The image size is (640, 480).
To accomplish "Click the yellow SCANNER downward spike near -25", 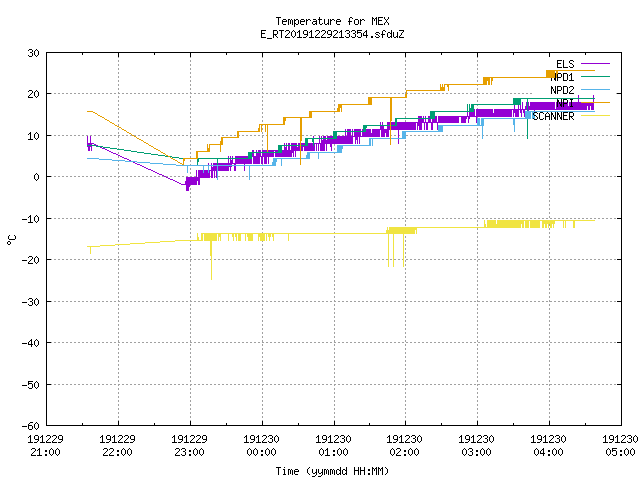I will (x=211, y=261).
